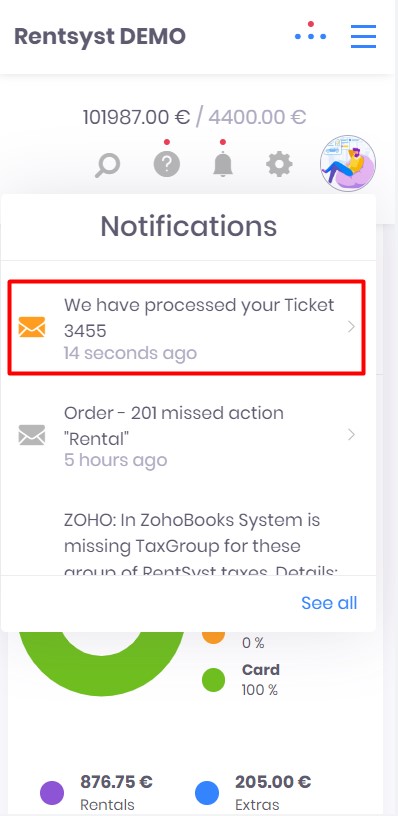Viewport: 398px width, 816px height.
Task: Expand Ticket 3455 notification chevron
Action: tap(351, 327)
